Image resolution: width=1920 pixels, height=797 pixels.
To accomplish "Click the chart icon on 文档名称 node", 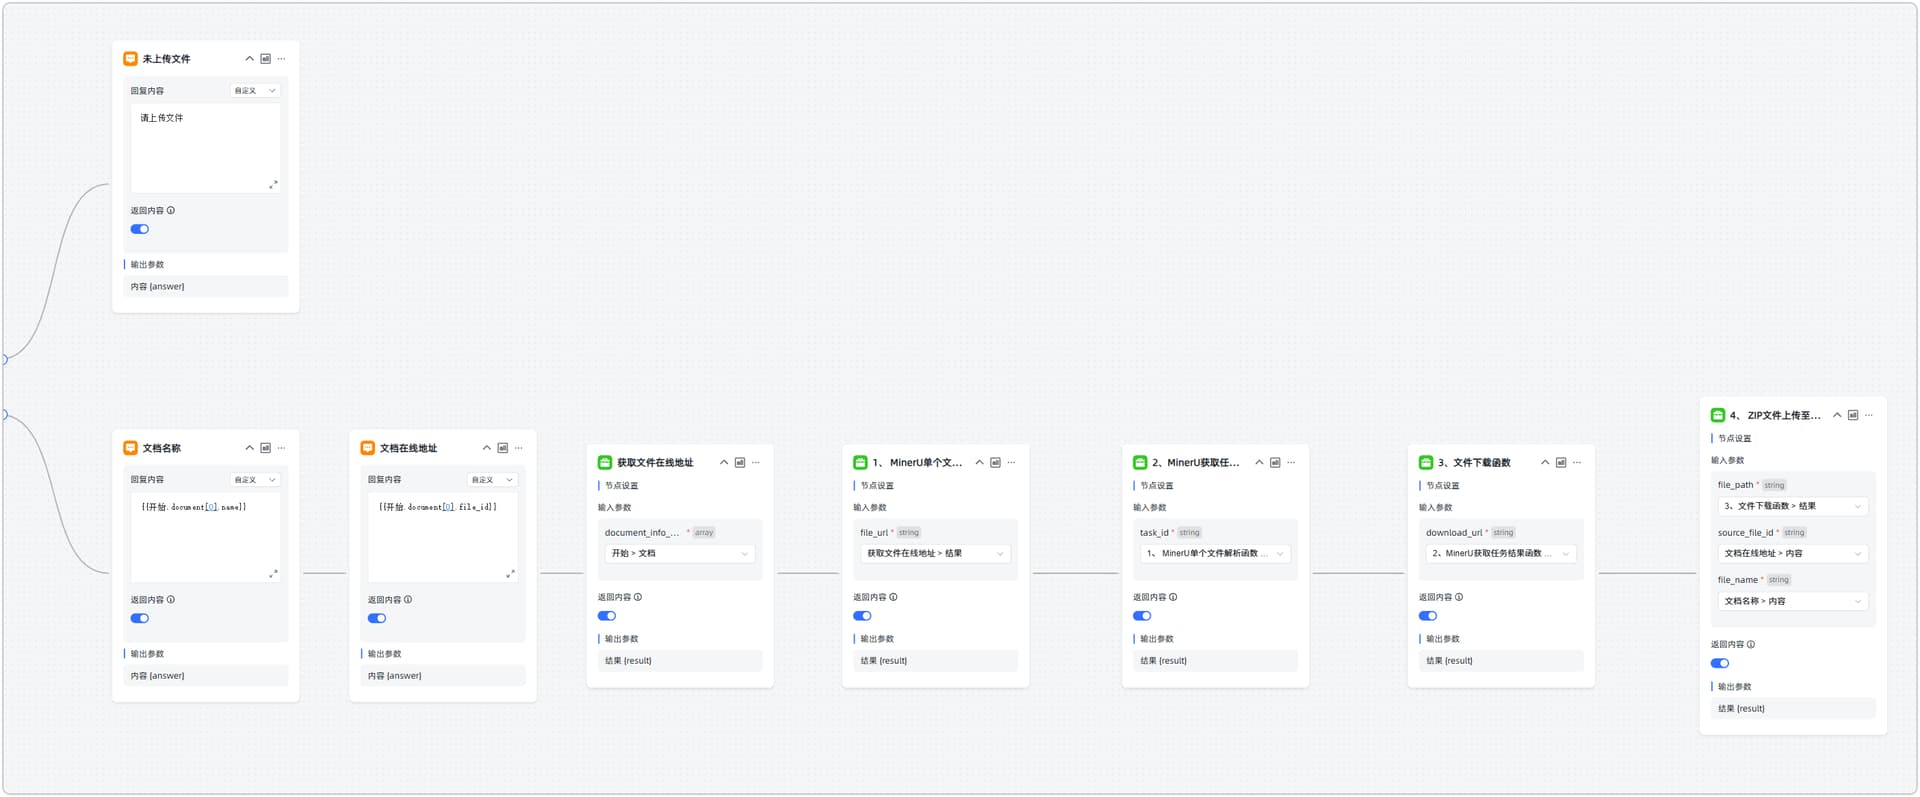I will point(265,448).
